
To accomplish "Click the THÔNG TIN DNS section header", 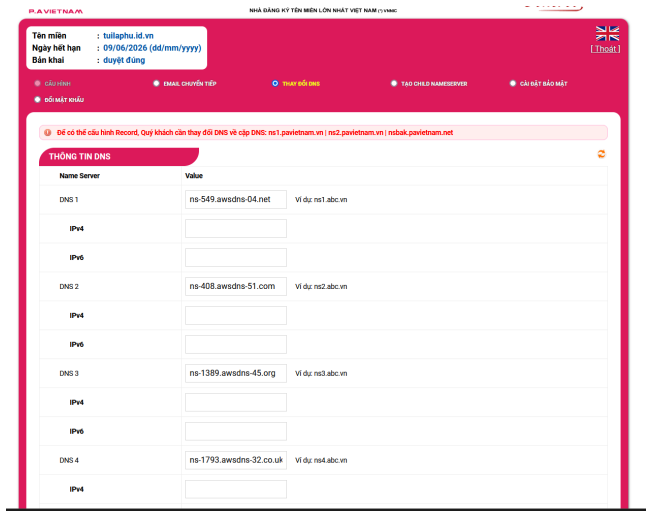I will pyautogui.click(x=119, y=156).
